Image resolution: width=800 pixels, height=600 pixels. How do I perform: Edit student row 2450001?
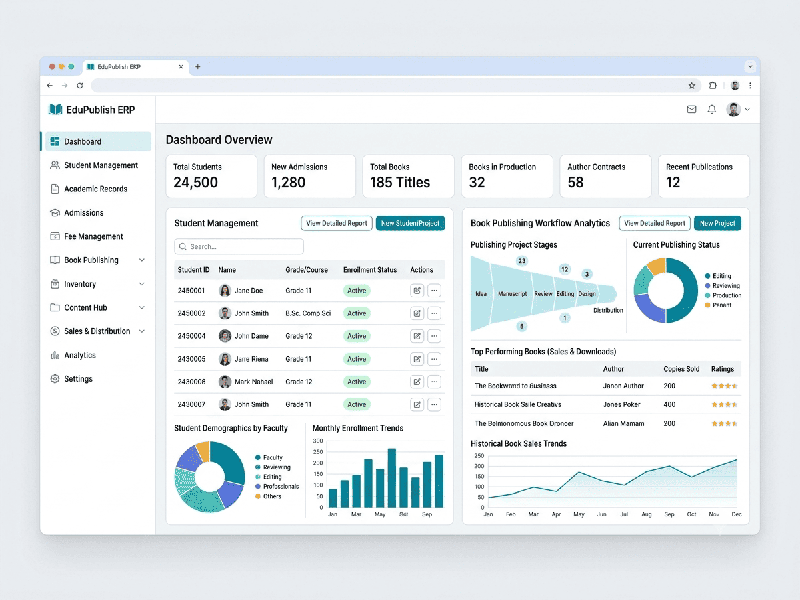(x=417, y=290)
